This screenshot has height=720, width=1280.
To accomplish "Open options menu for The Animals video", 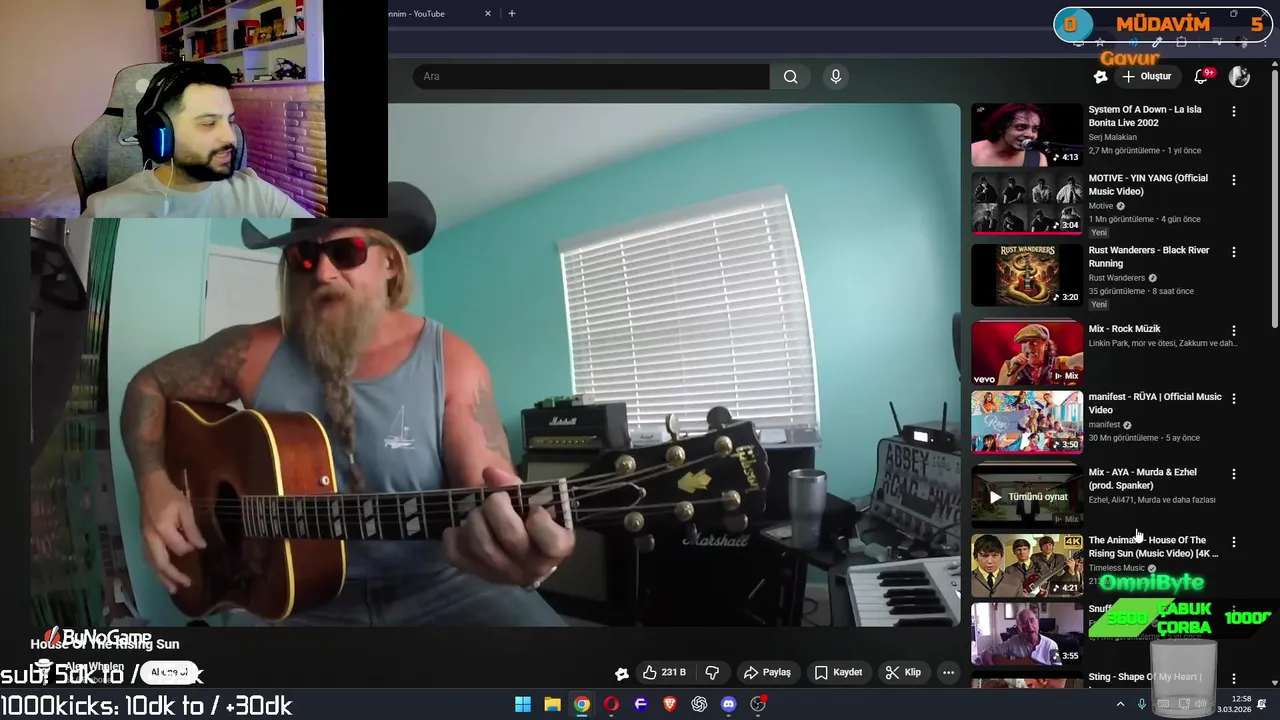I will (x=1233, y=542).
